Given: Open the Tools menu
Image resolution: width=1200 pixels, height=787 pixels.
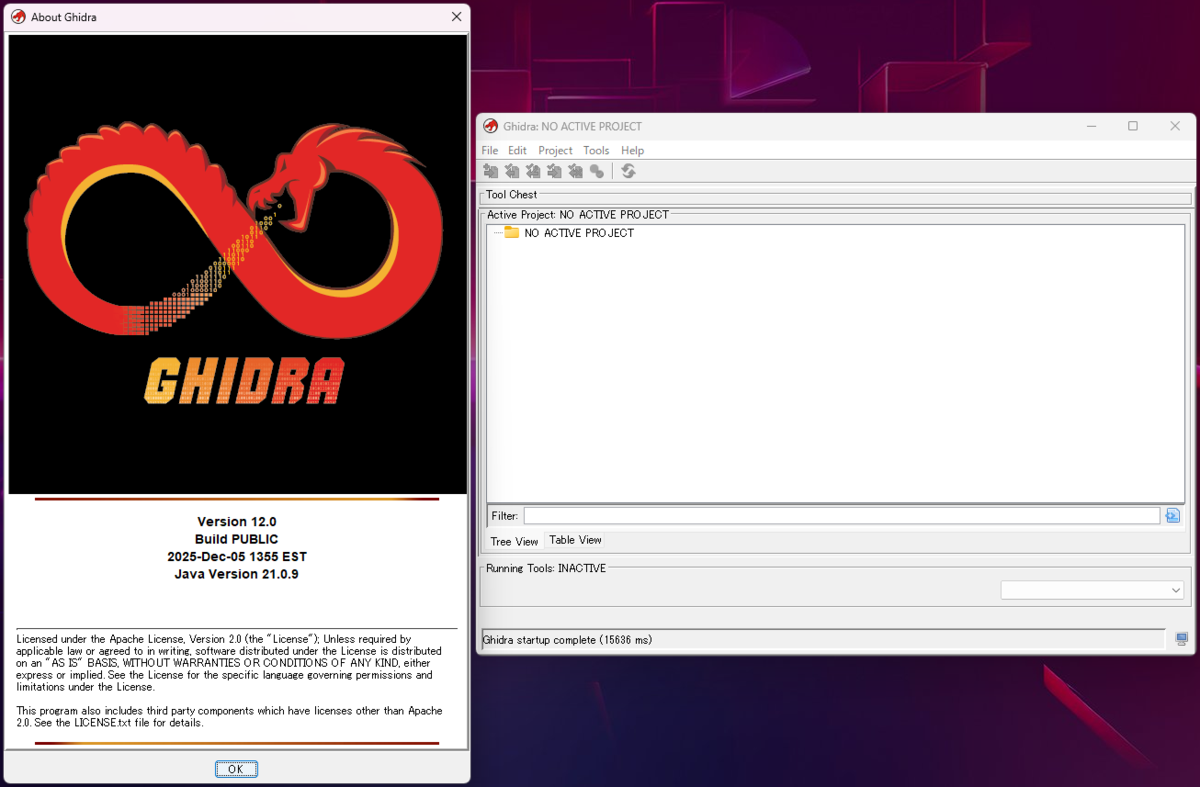Looking at the screenshot, I should point(596,150).
